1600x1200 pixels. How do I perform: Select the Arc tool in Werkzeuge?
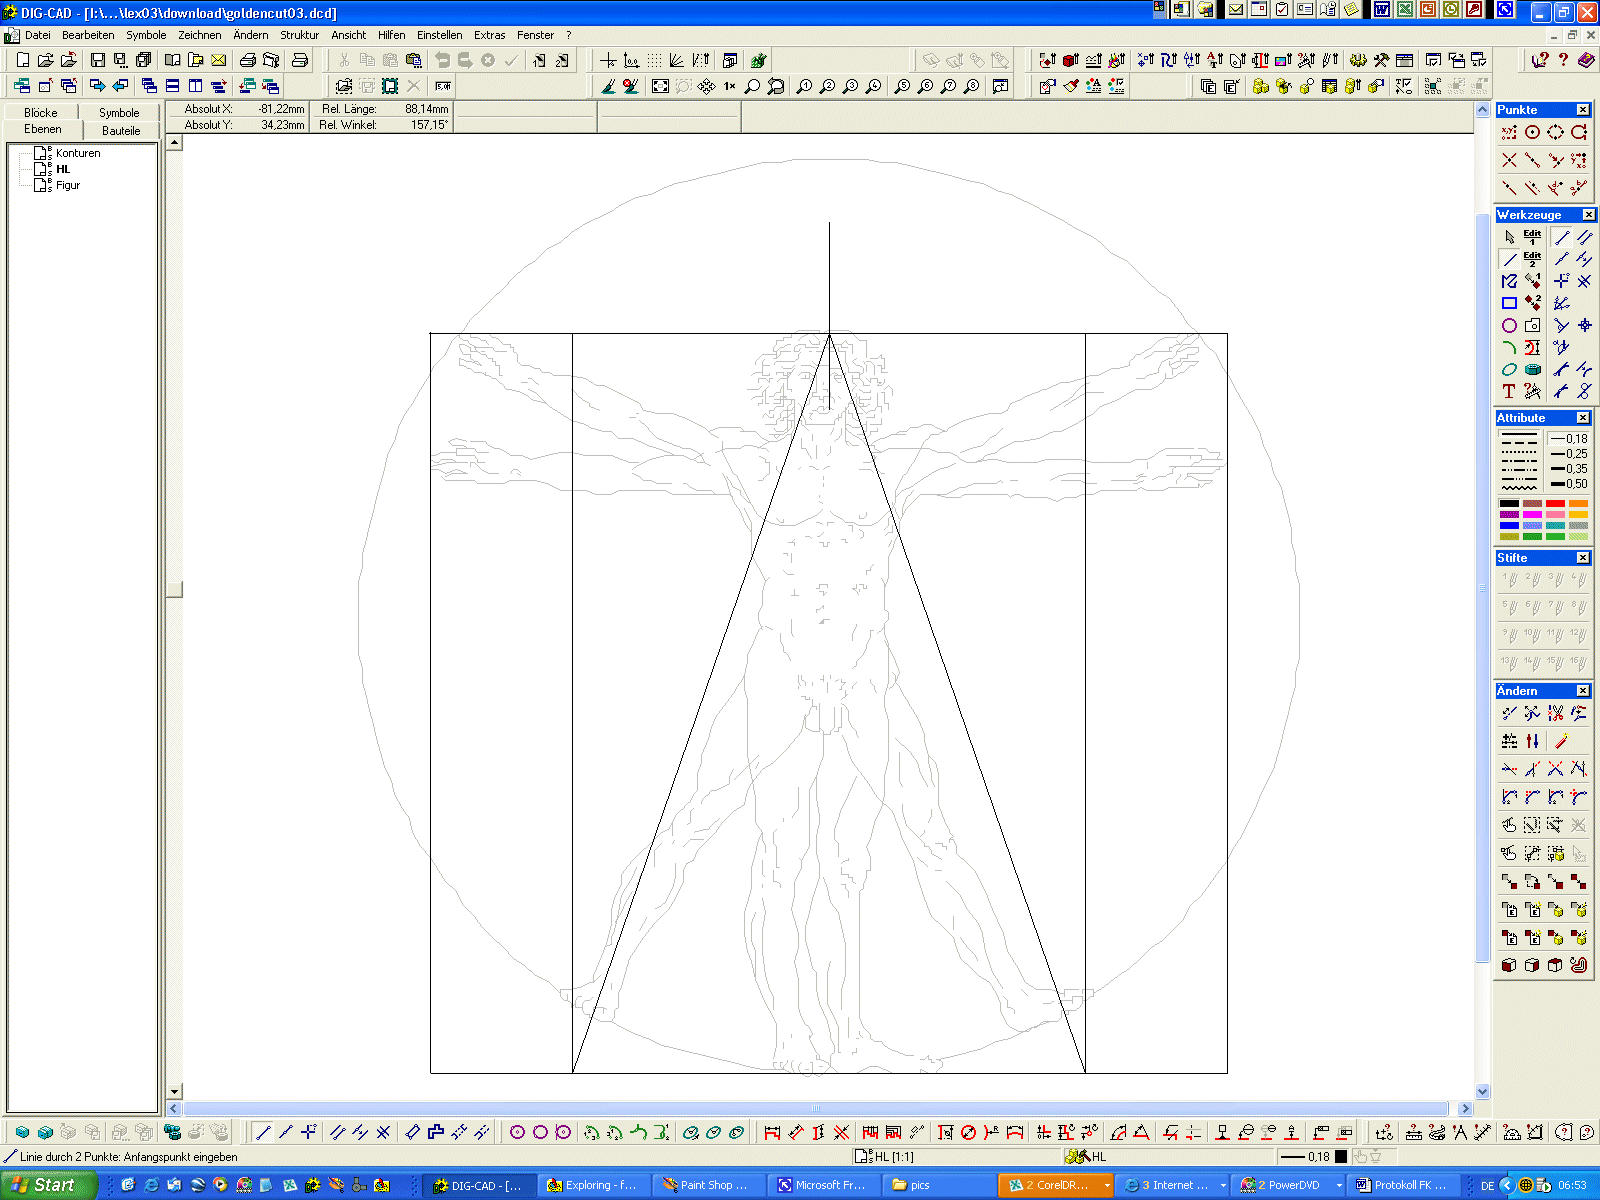click(x=1509, y=347)
